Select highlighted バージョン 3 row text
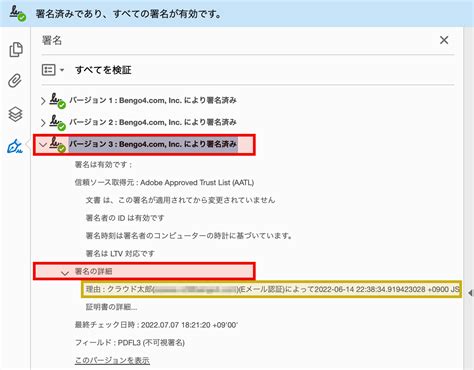The image size is (474, 370). click(x=153, y=144)
